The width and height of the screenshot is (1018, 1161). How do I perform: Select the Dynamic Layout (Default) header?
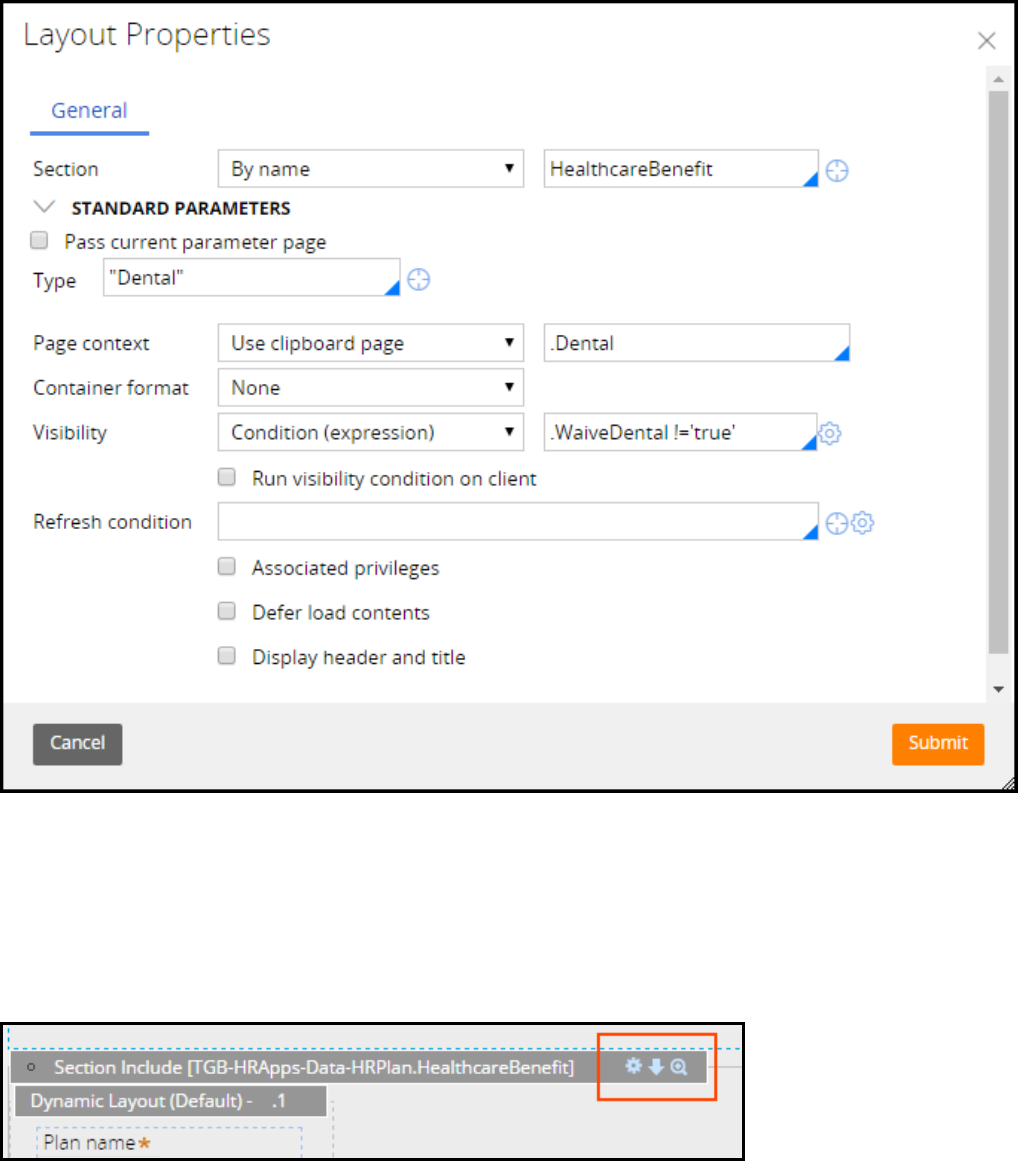point(169,1101)
